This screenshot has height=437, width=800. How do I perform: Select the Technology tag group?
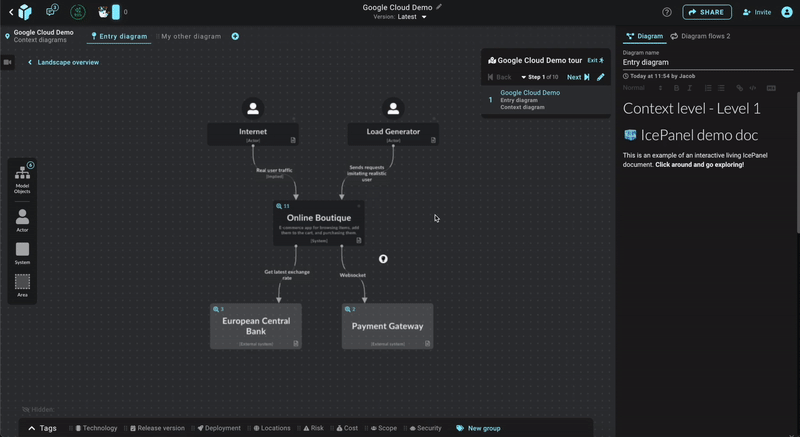tap(96, 428)
